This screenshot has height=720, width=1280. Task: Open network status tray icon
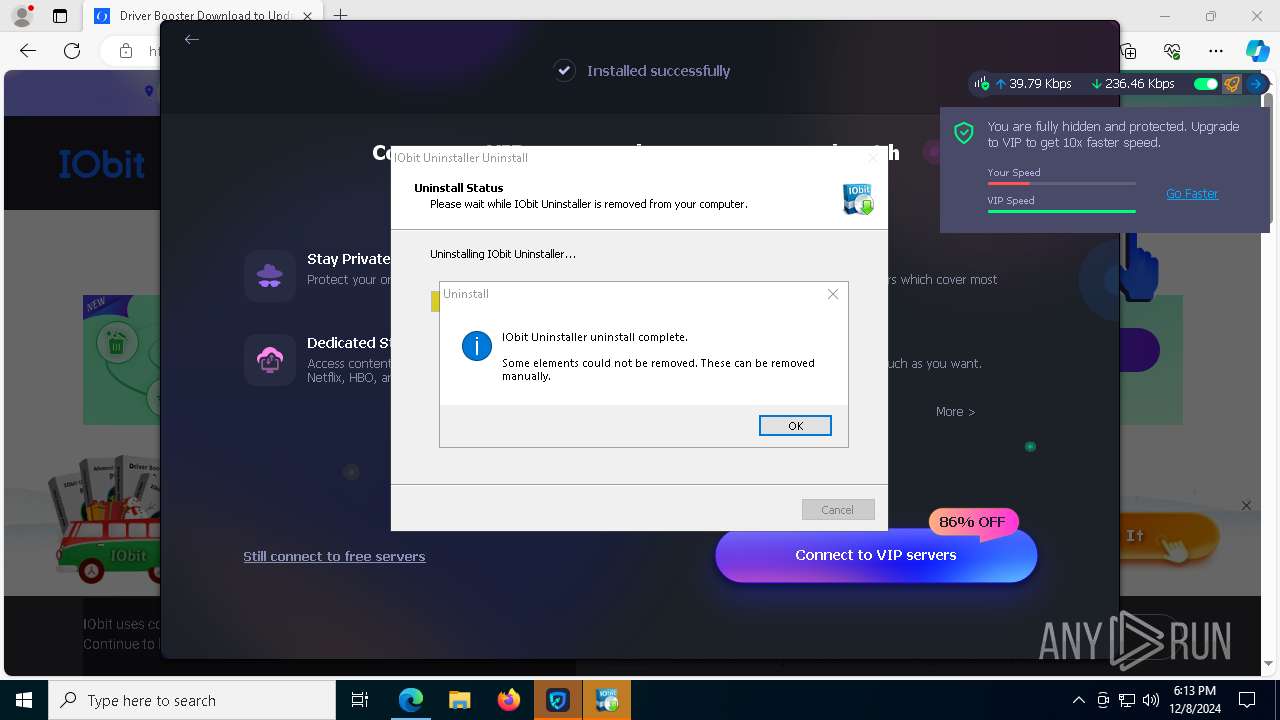click(x=1127, y=700)
